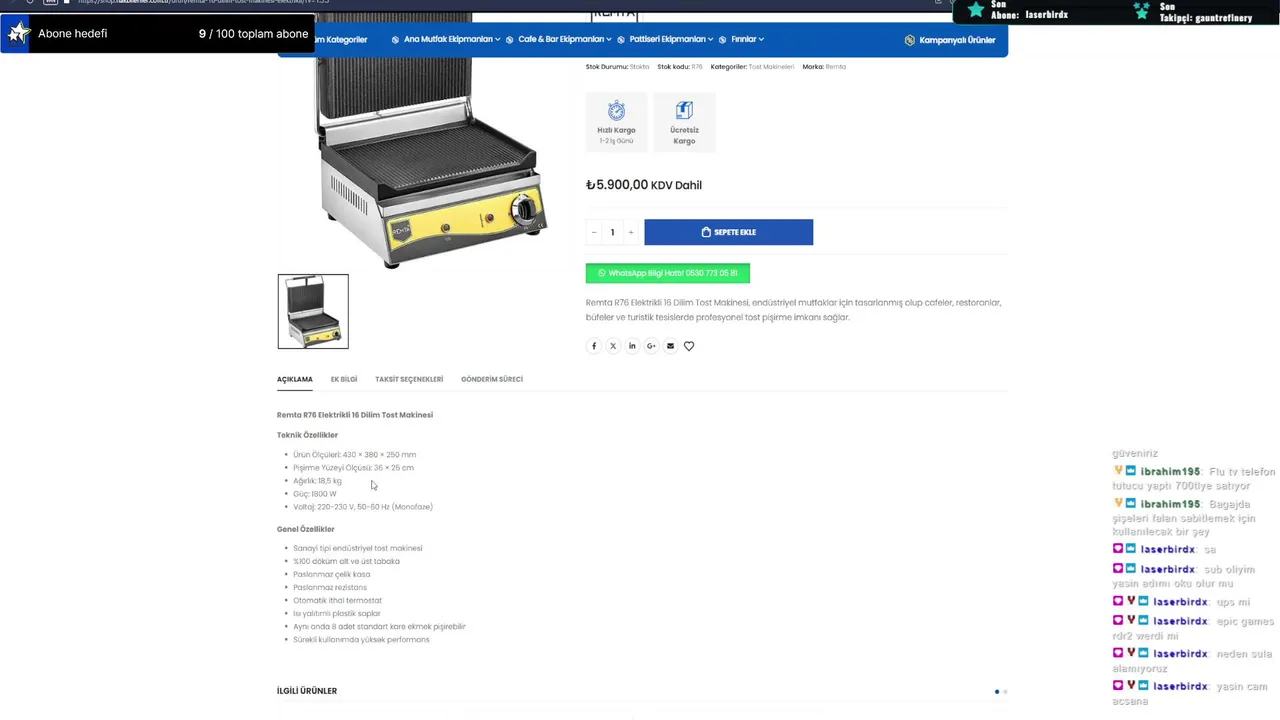
Task: Switch to EK BİLGİ tab
Action: (x=344, y=380)
